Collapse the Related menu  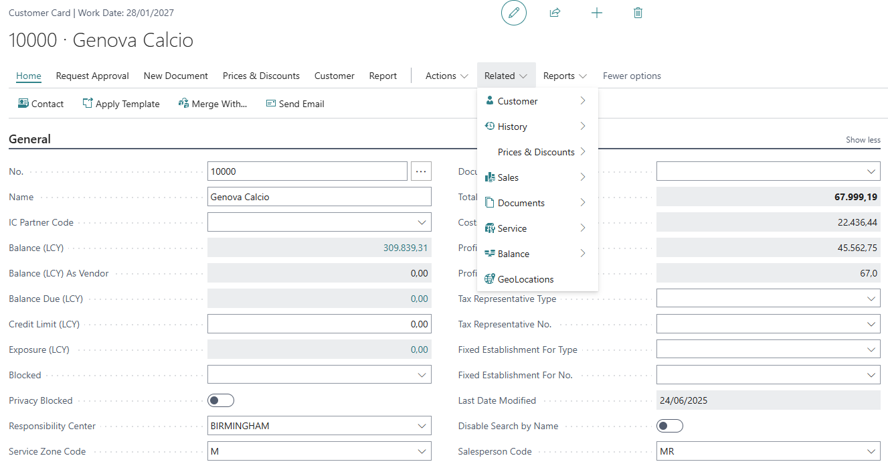pos(506,76)
